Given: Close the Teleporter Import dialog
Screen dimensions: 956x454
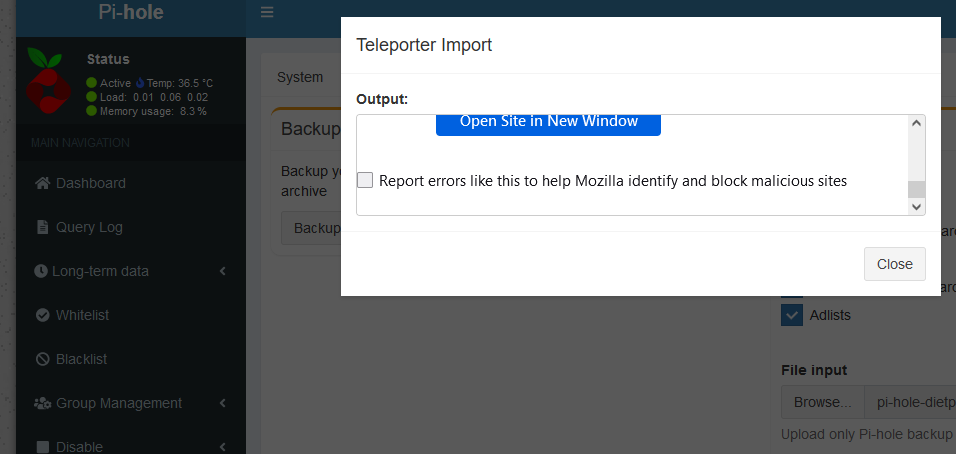Looking at the screenshot, I should coord(894,264).
